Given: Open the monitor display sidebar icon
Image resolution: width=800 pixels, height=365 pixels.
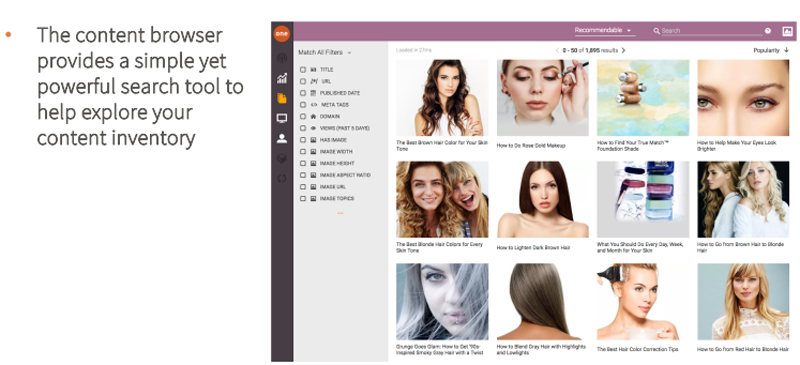Looking at the screenshot, I should coord(282,118).
